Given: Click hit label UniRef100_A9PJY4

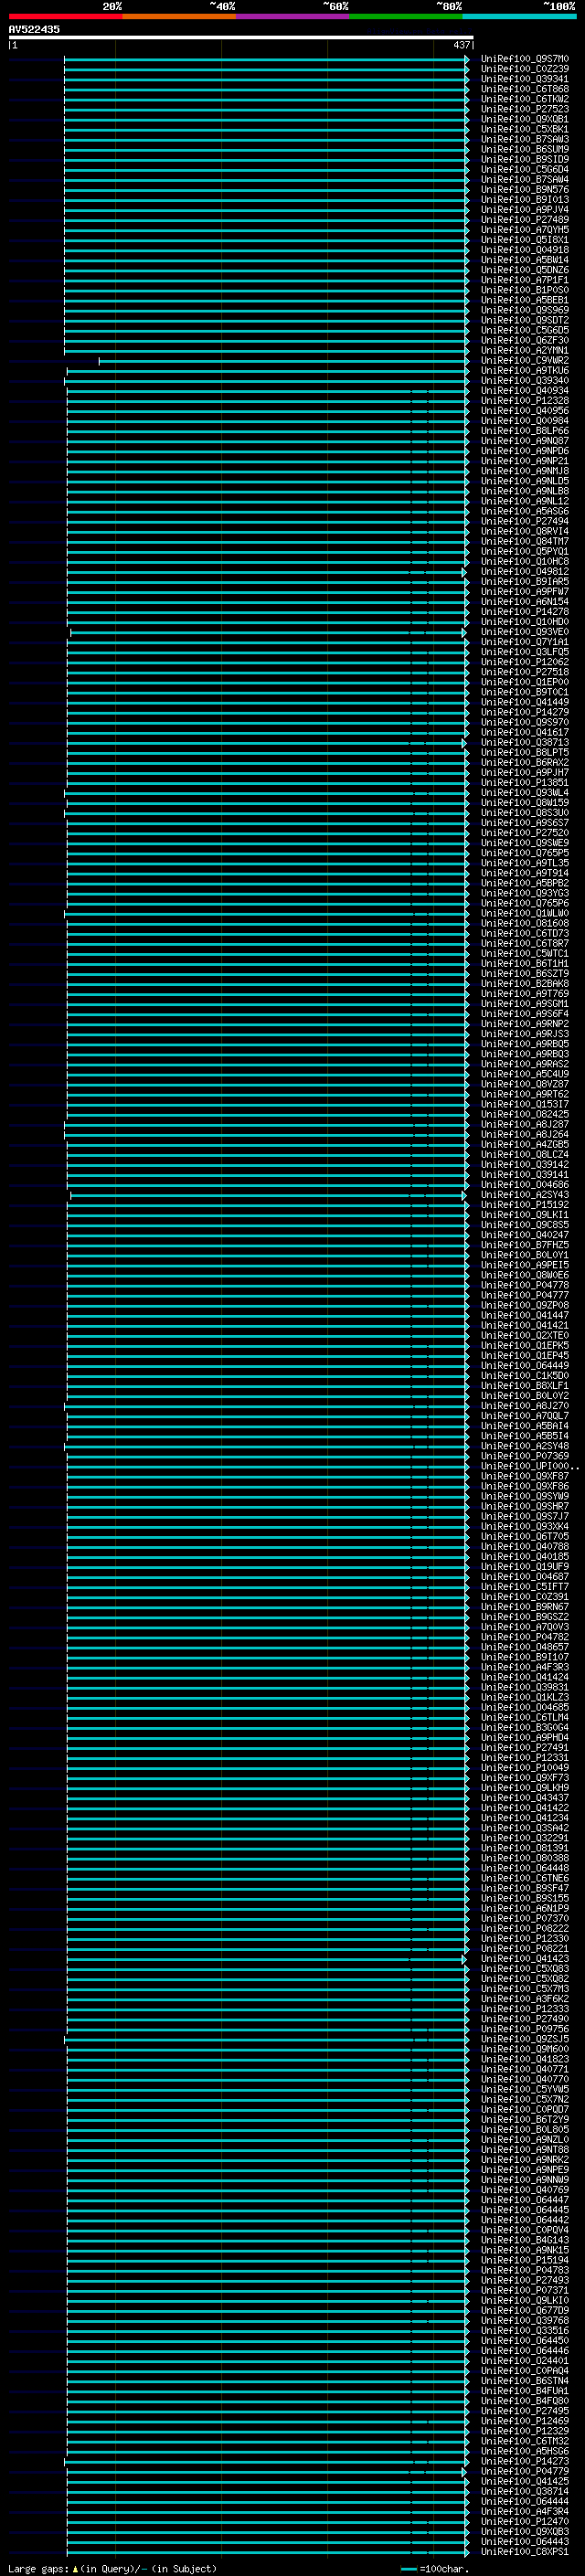Looking at the screenshot, I should (x=525, y=210).
